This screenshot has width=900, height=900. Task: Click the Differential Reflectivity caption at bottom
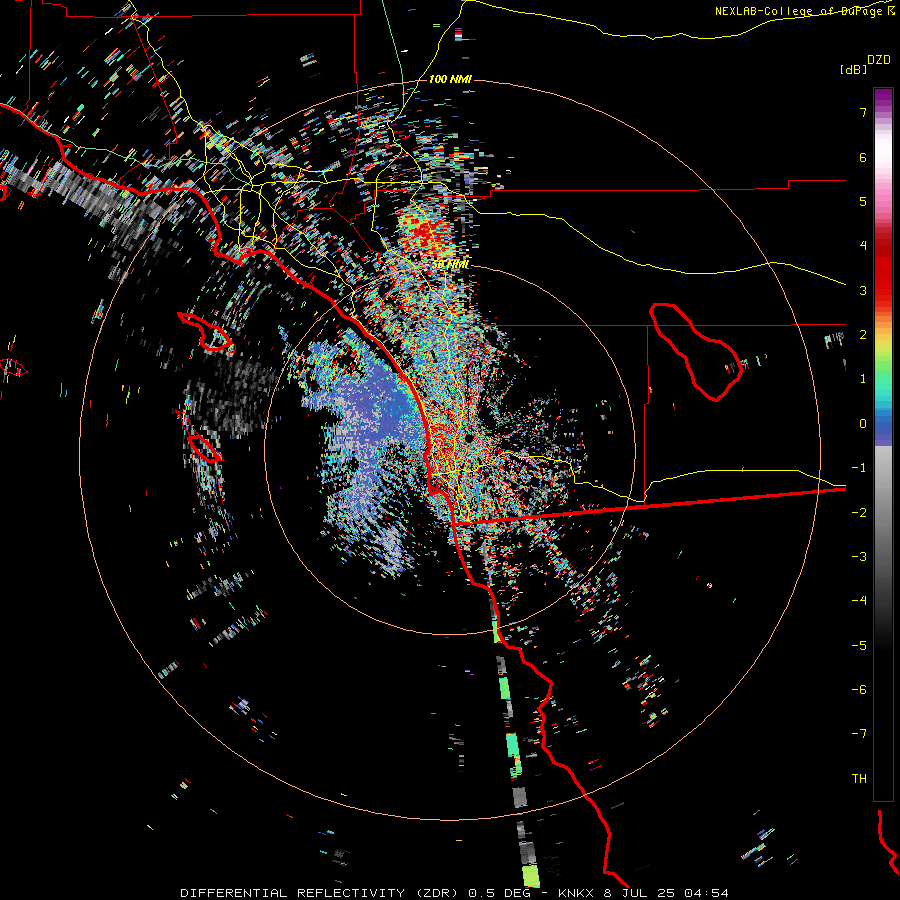(454, 893)
